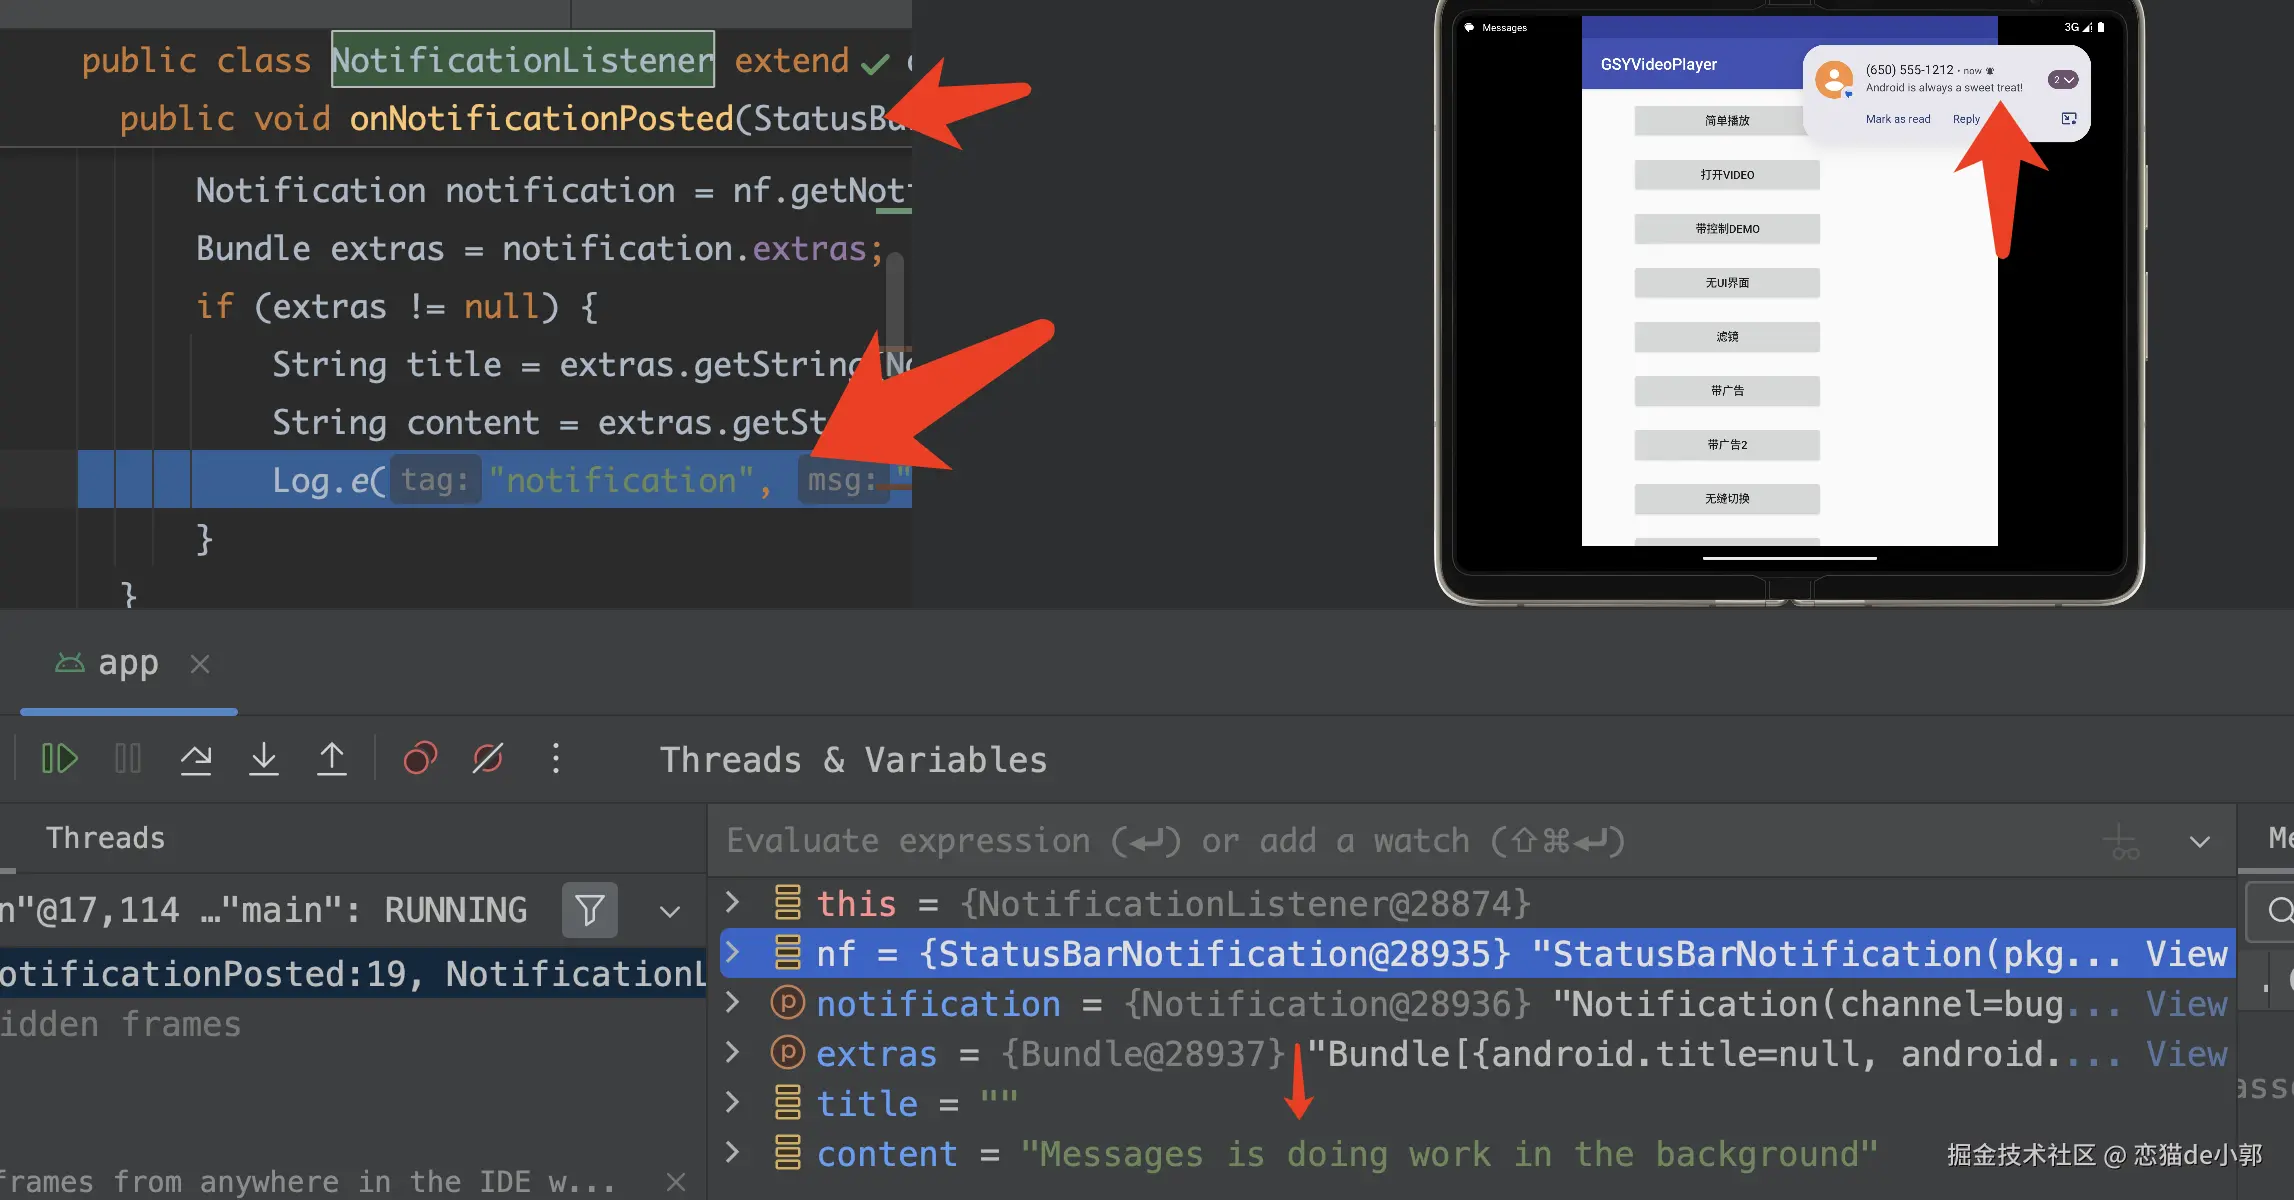
Task: Expand the 'content' variable node
Action: (x=733, y=1153)
